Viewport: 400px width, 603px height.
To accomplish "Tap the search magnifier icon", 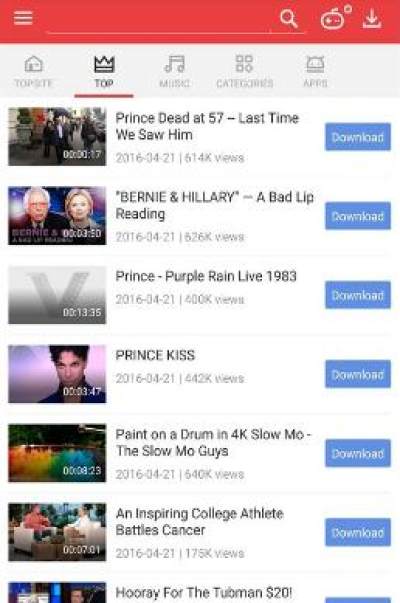I will point(289,18).
